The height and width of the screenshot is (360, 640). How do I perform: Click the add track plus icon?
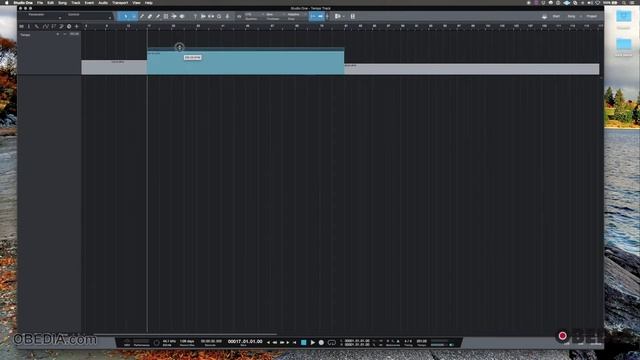(76, 27)
